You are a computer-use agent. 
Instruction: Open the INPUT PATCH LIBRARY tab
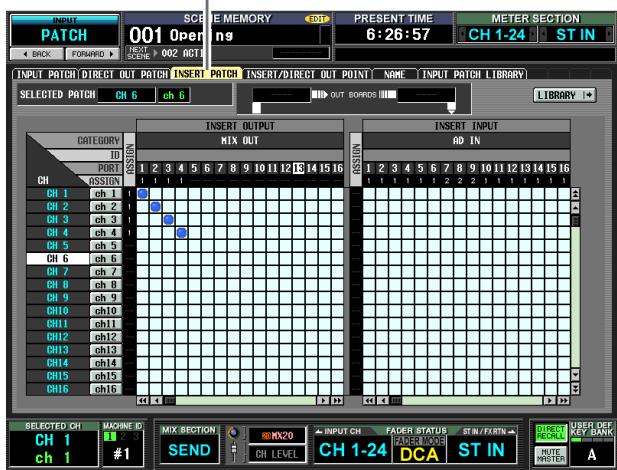click(x=473, y=74)
